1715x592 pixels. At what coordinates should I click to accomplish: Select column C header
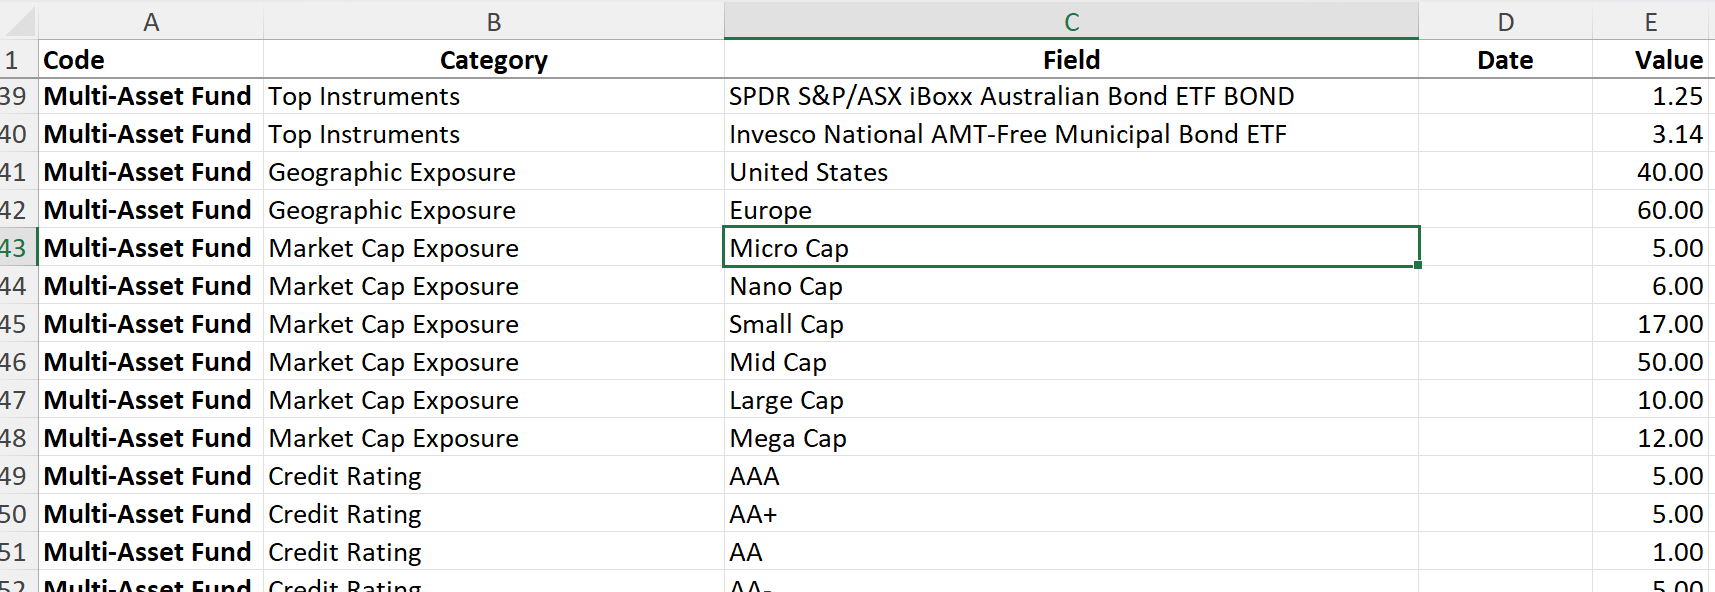click(x=1071, y=21)
